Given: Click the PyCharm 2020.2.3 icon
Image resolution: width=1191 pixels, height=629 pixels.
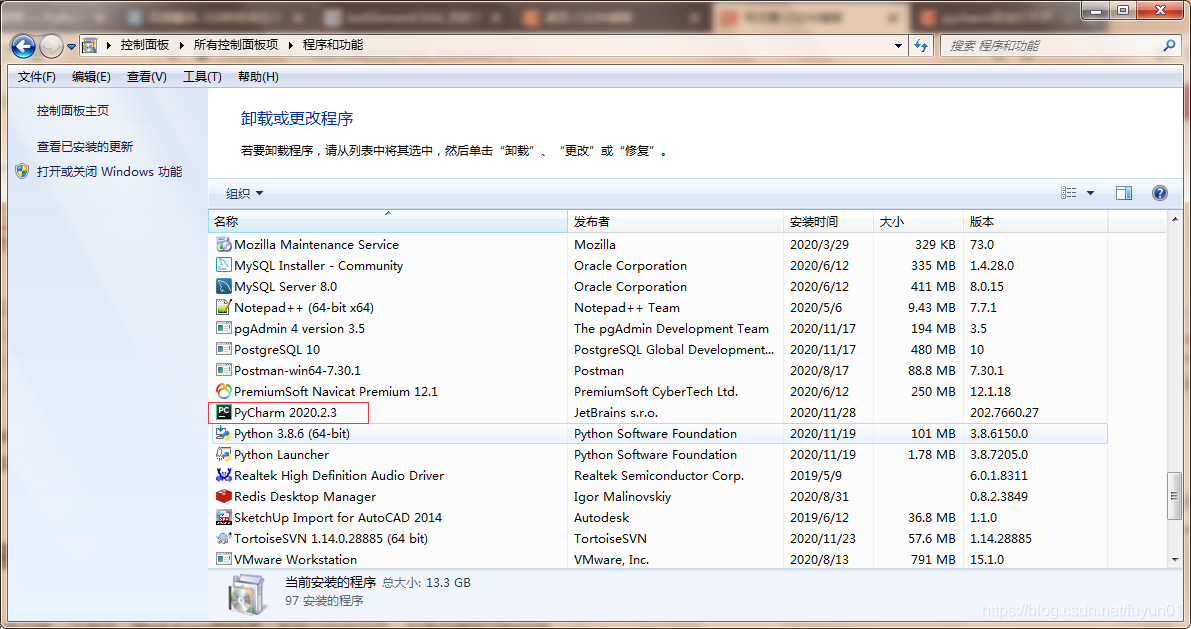Looking at the screenshot, I should pyautogui.click(x=223, y=412).
